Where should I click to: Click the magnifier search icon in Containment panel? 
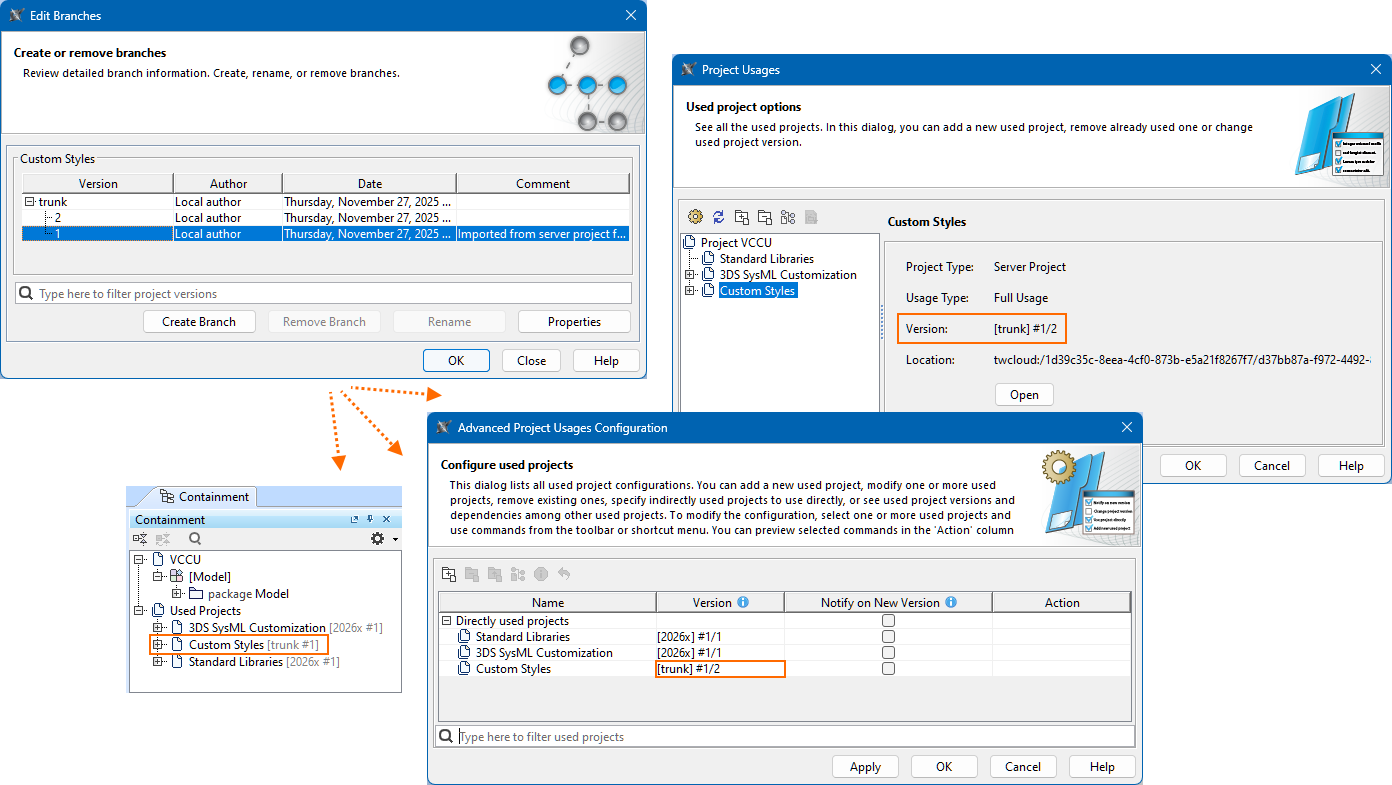click(x=195, y=538)
